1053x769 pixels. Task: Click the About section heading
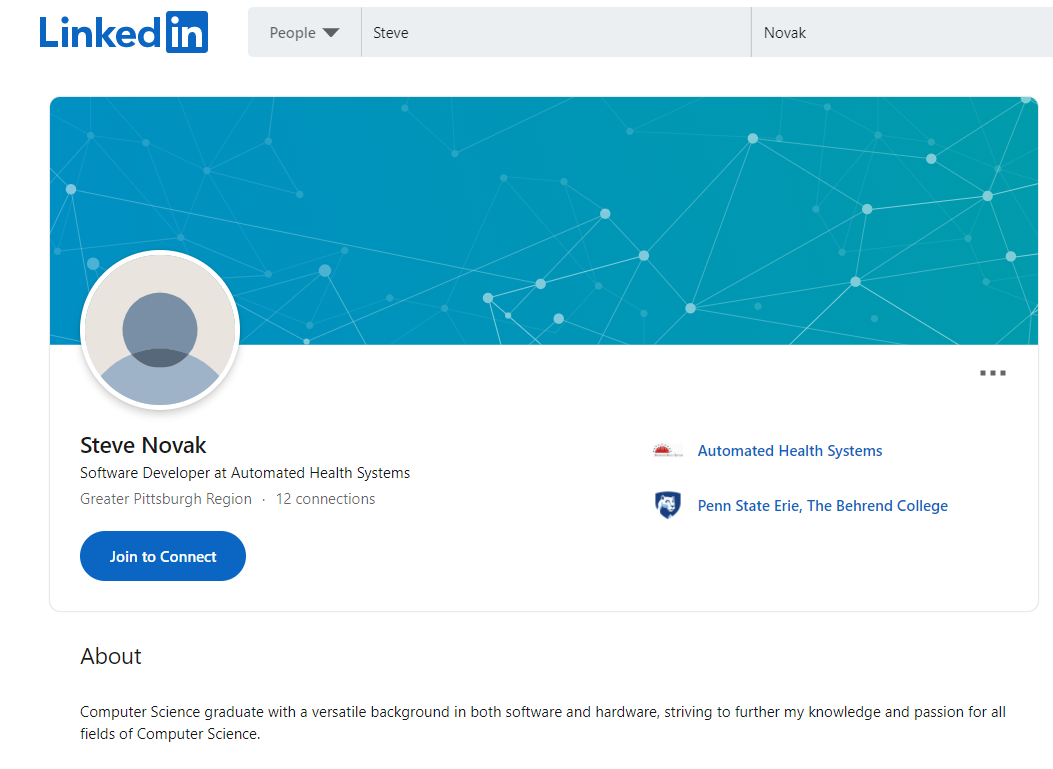click(111, 656)
